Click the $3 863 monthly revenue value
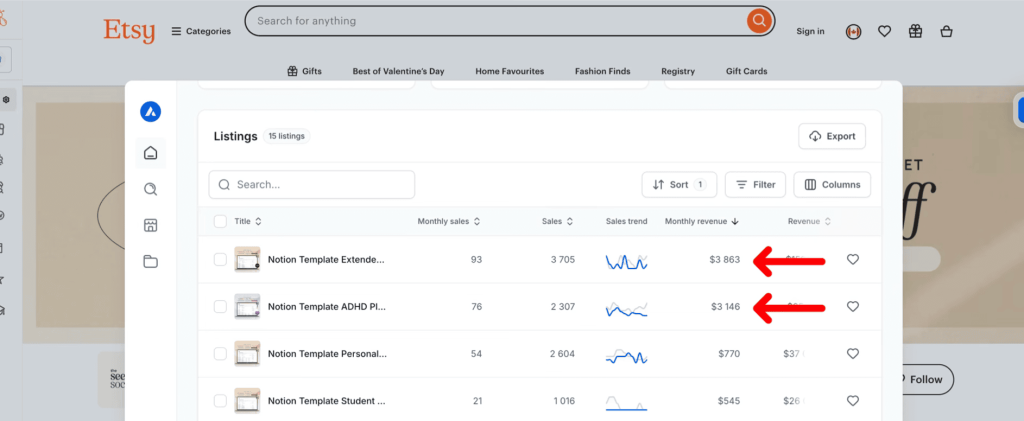Image resolution: width=1024 pixels, height=421 pixels. tap(724, 260)
